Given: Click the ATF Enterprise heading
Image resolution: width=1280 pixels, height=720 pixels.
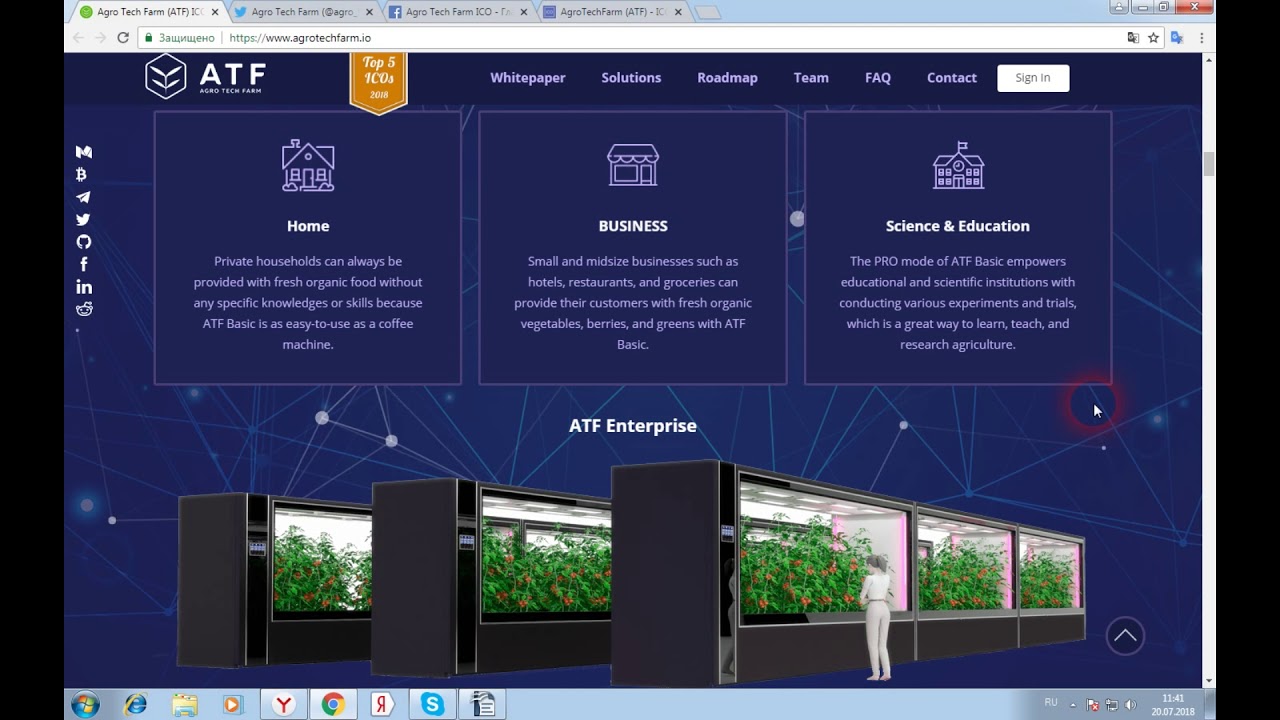Looking at the screenshot, I should tap(633, 426).
